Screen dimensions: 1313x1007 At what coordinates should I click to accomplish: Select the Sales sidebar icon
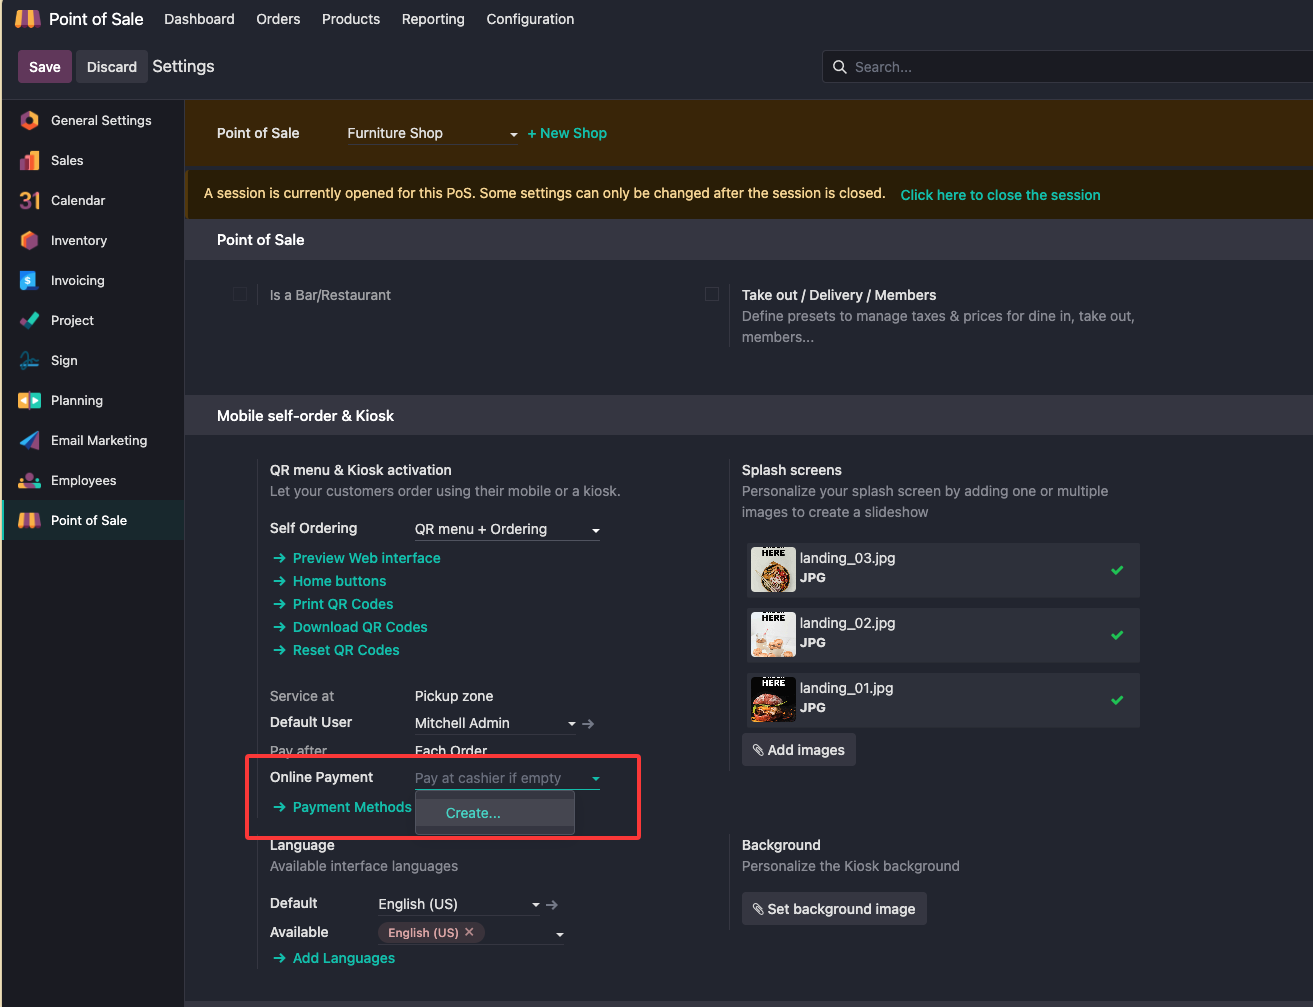[x=29, y=160]
